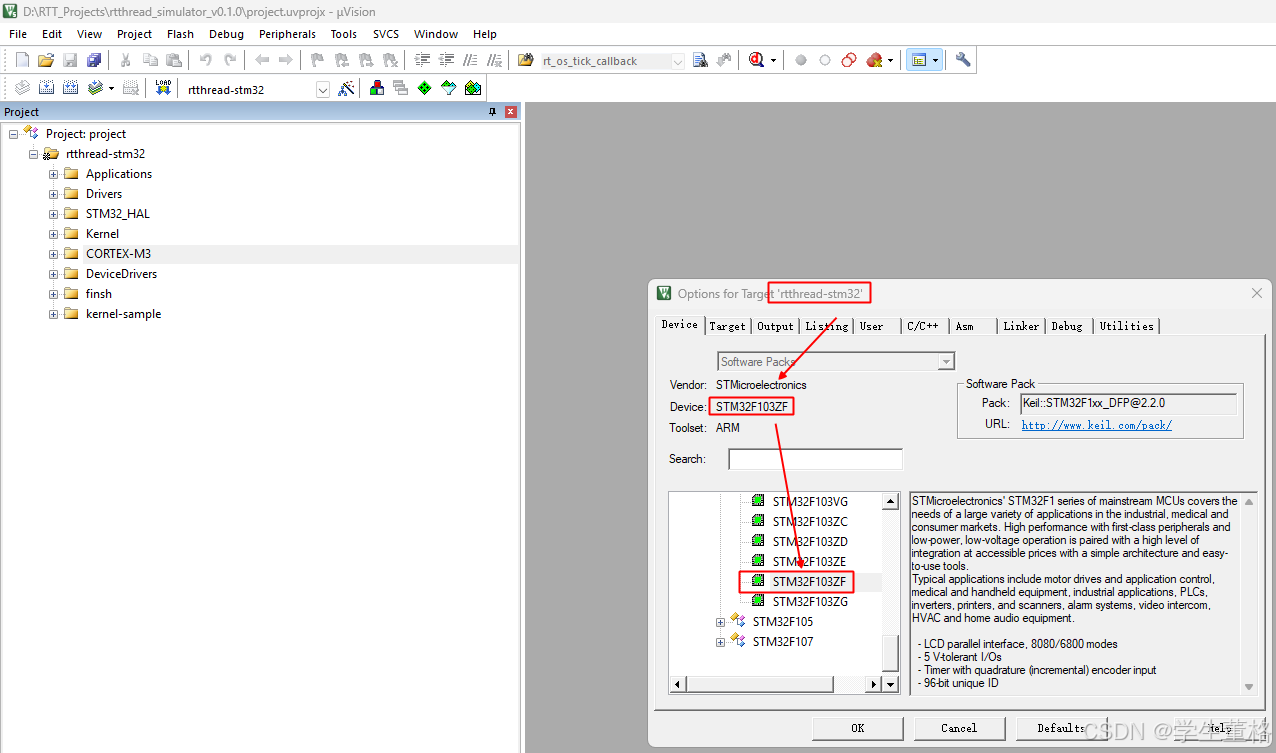Expand the Drivers folder node
The image size is (1276, 753).
pyautogui.click(x=54, y=194)
